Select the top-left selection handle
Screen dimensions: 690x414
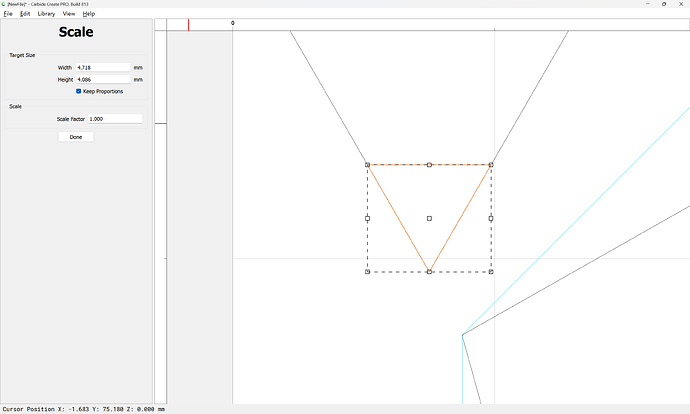pos(367,165)
